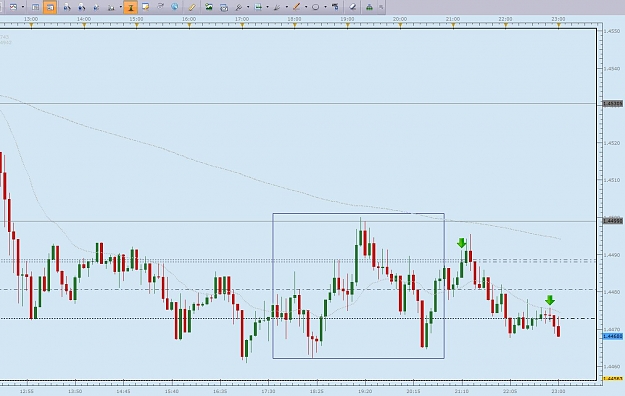The height and width of the screenshot is (396, 625).
Task: Click the 14:00 label on the upper time axis
Action: click(x=84, y=19)
